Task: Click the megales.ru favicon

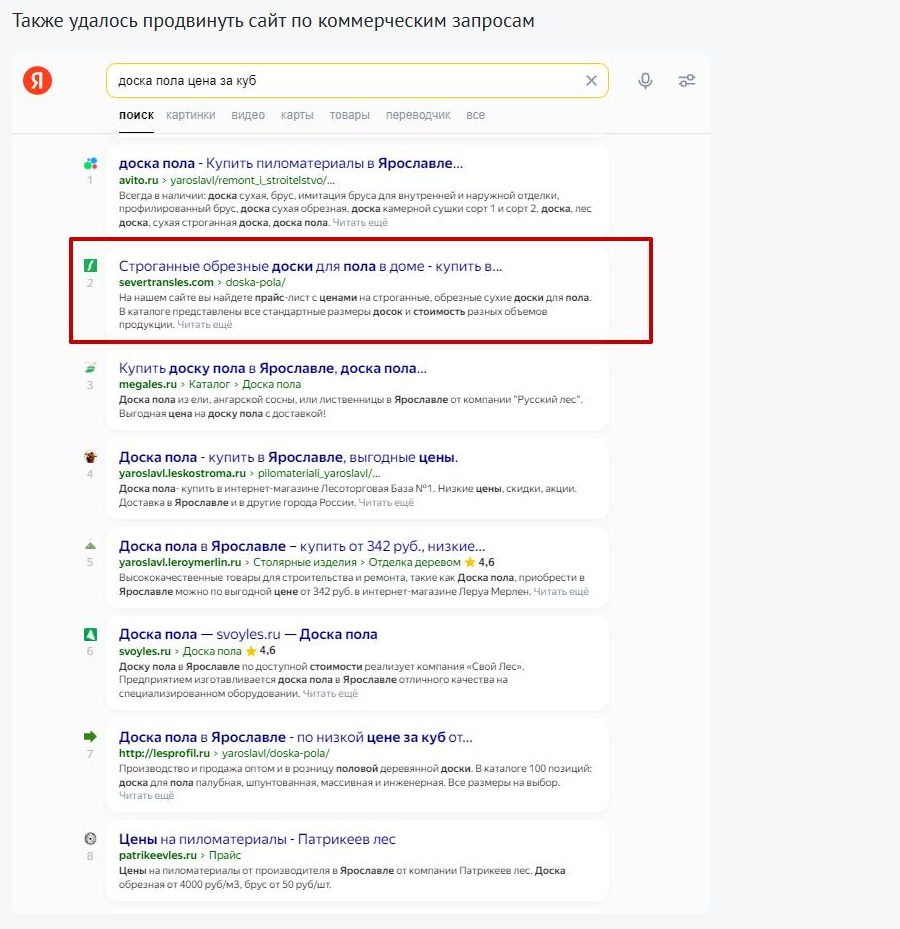Action: (90, 368)
